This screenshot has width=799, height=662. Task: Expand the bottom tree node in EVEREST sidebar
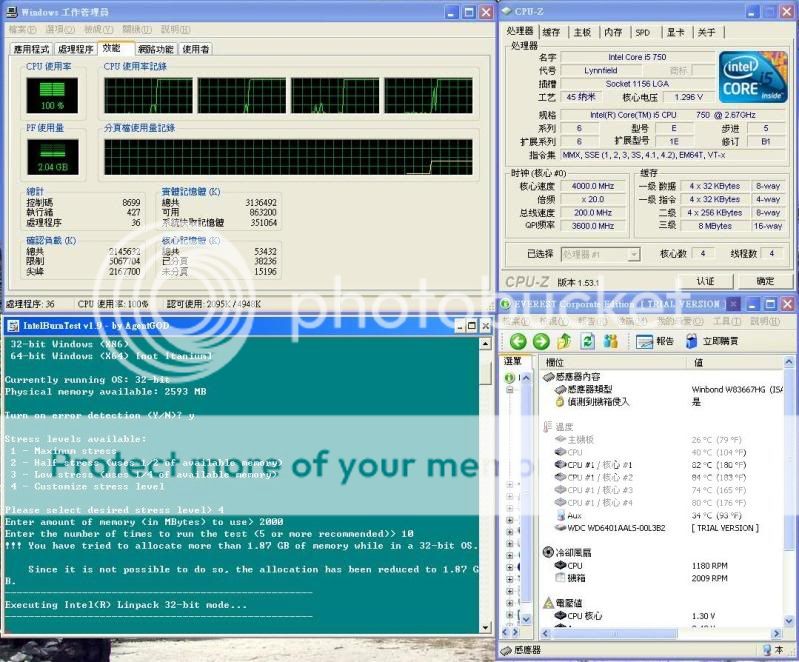coord(509,612)
